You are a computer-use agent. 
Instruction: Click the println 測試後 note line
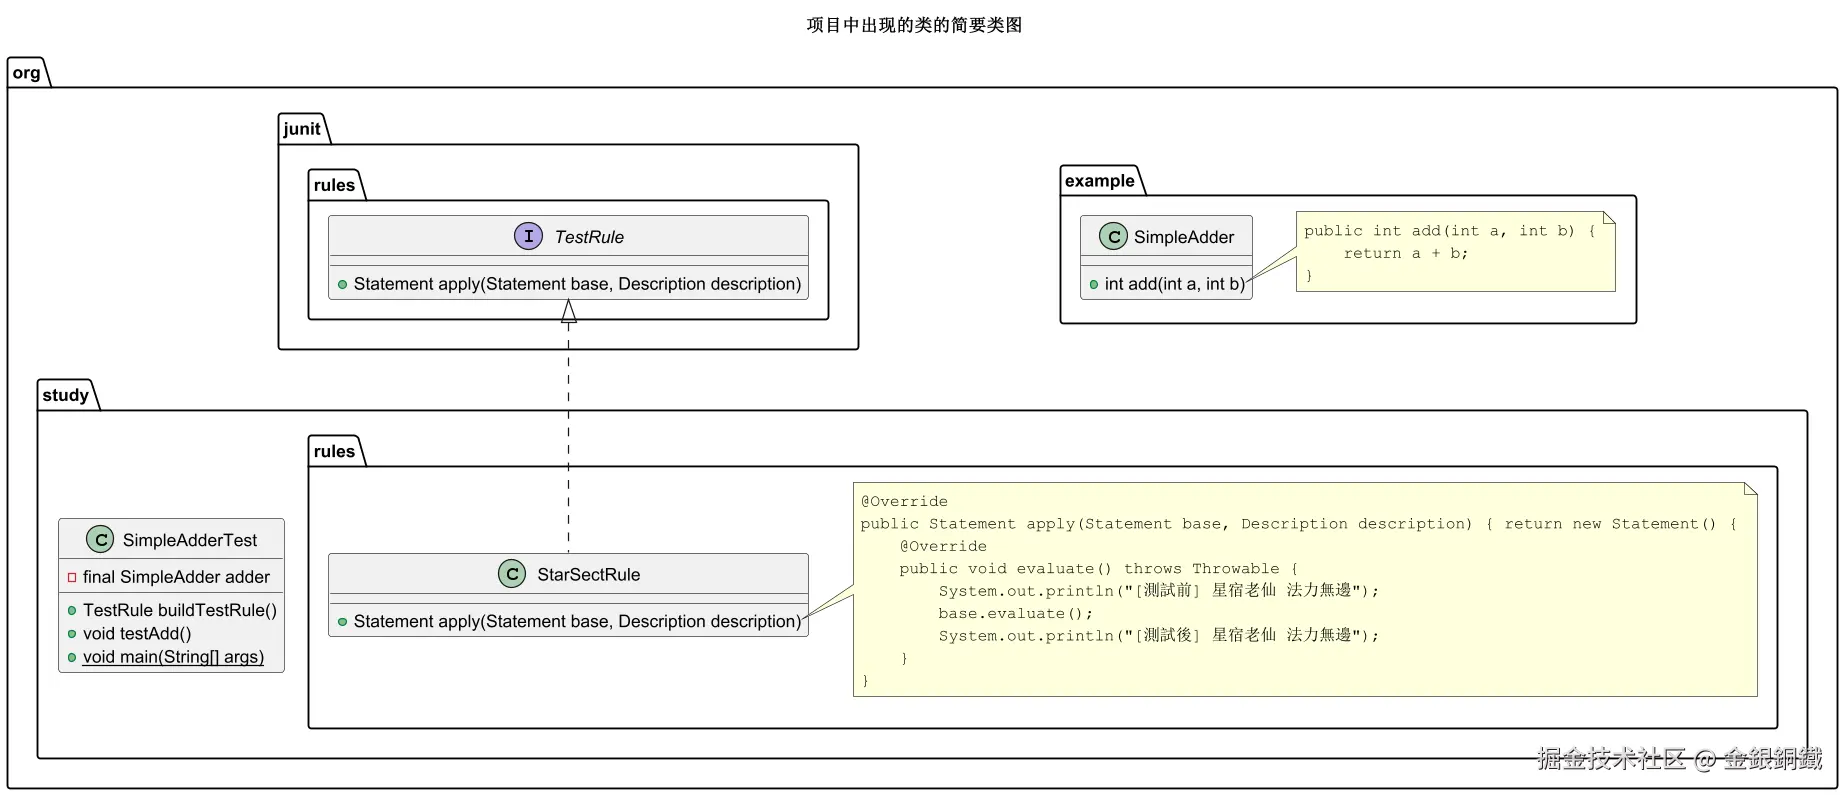[1158, 636]
